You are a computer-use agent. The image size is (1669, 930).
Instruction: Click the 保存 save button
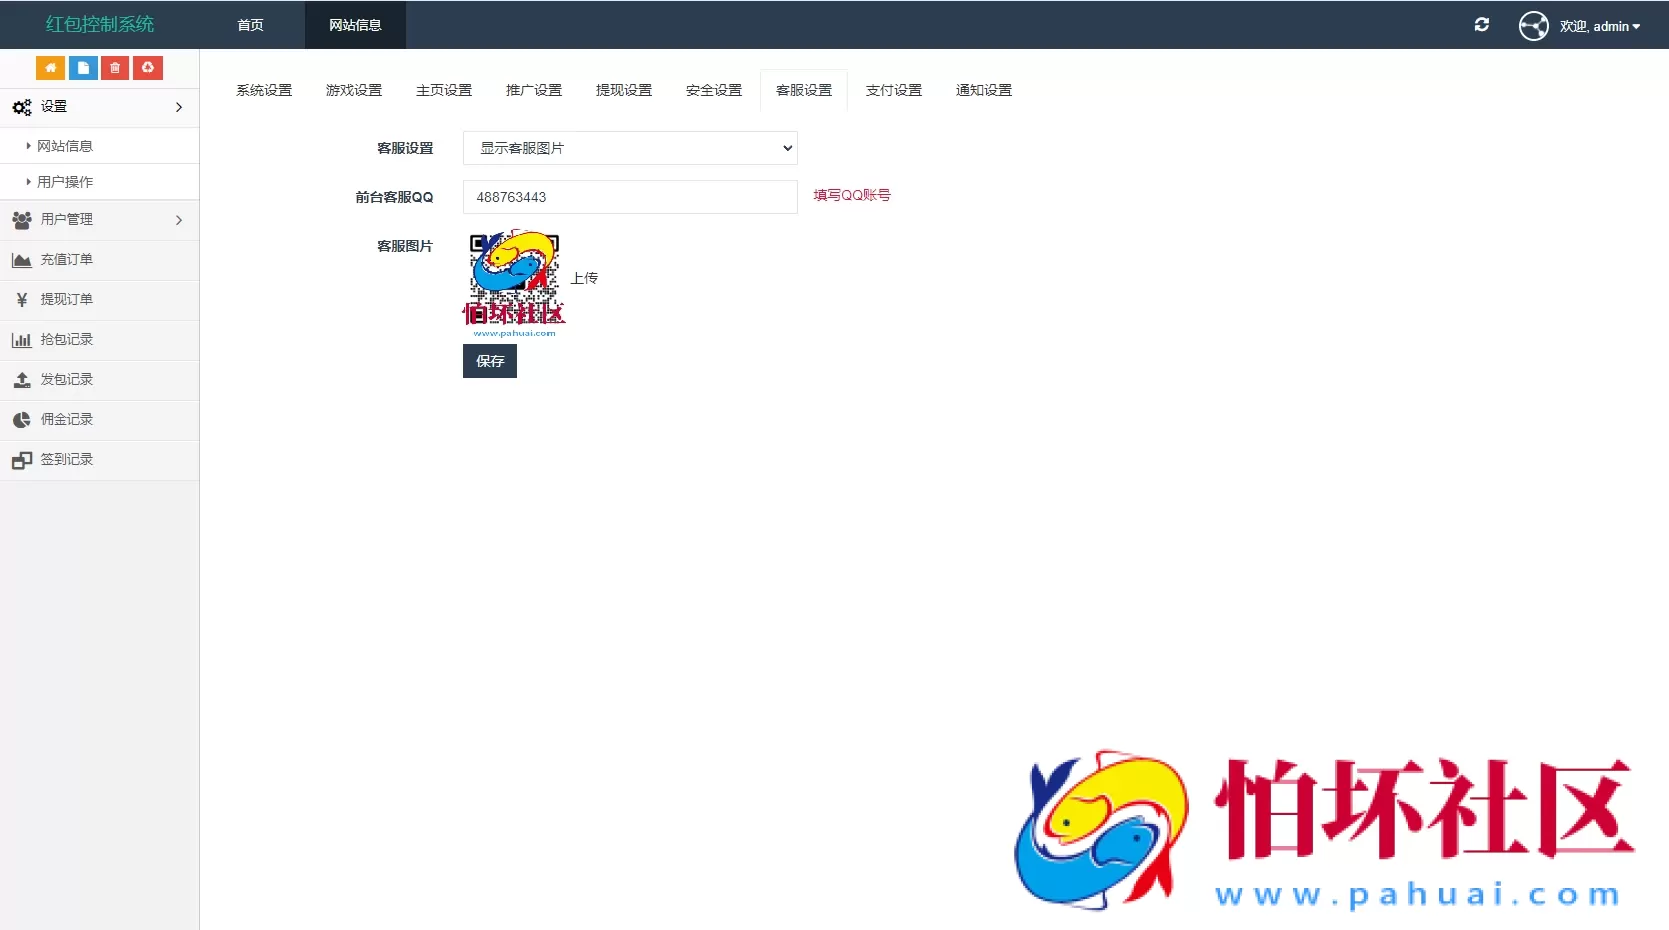click(489, 361)
